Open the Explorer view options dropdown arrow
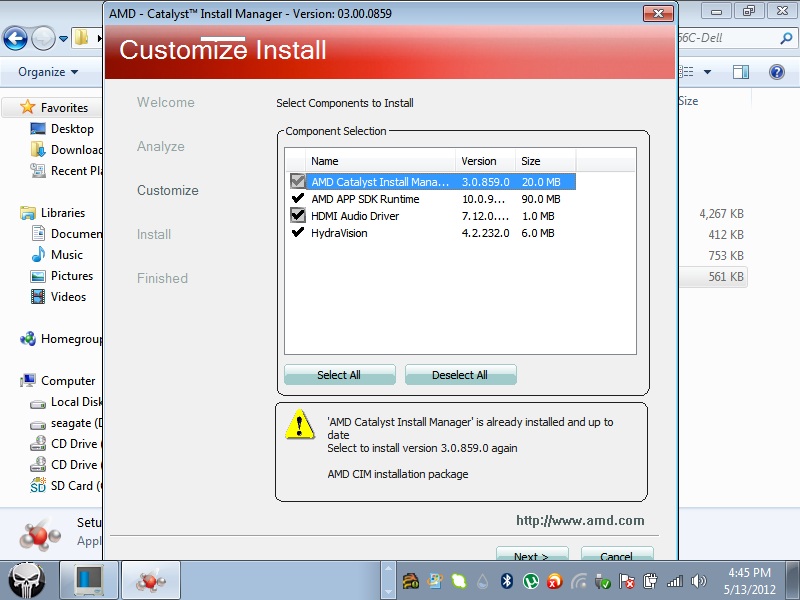 tap(707, 72)
